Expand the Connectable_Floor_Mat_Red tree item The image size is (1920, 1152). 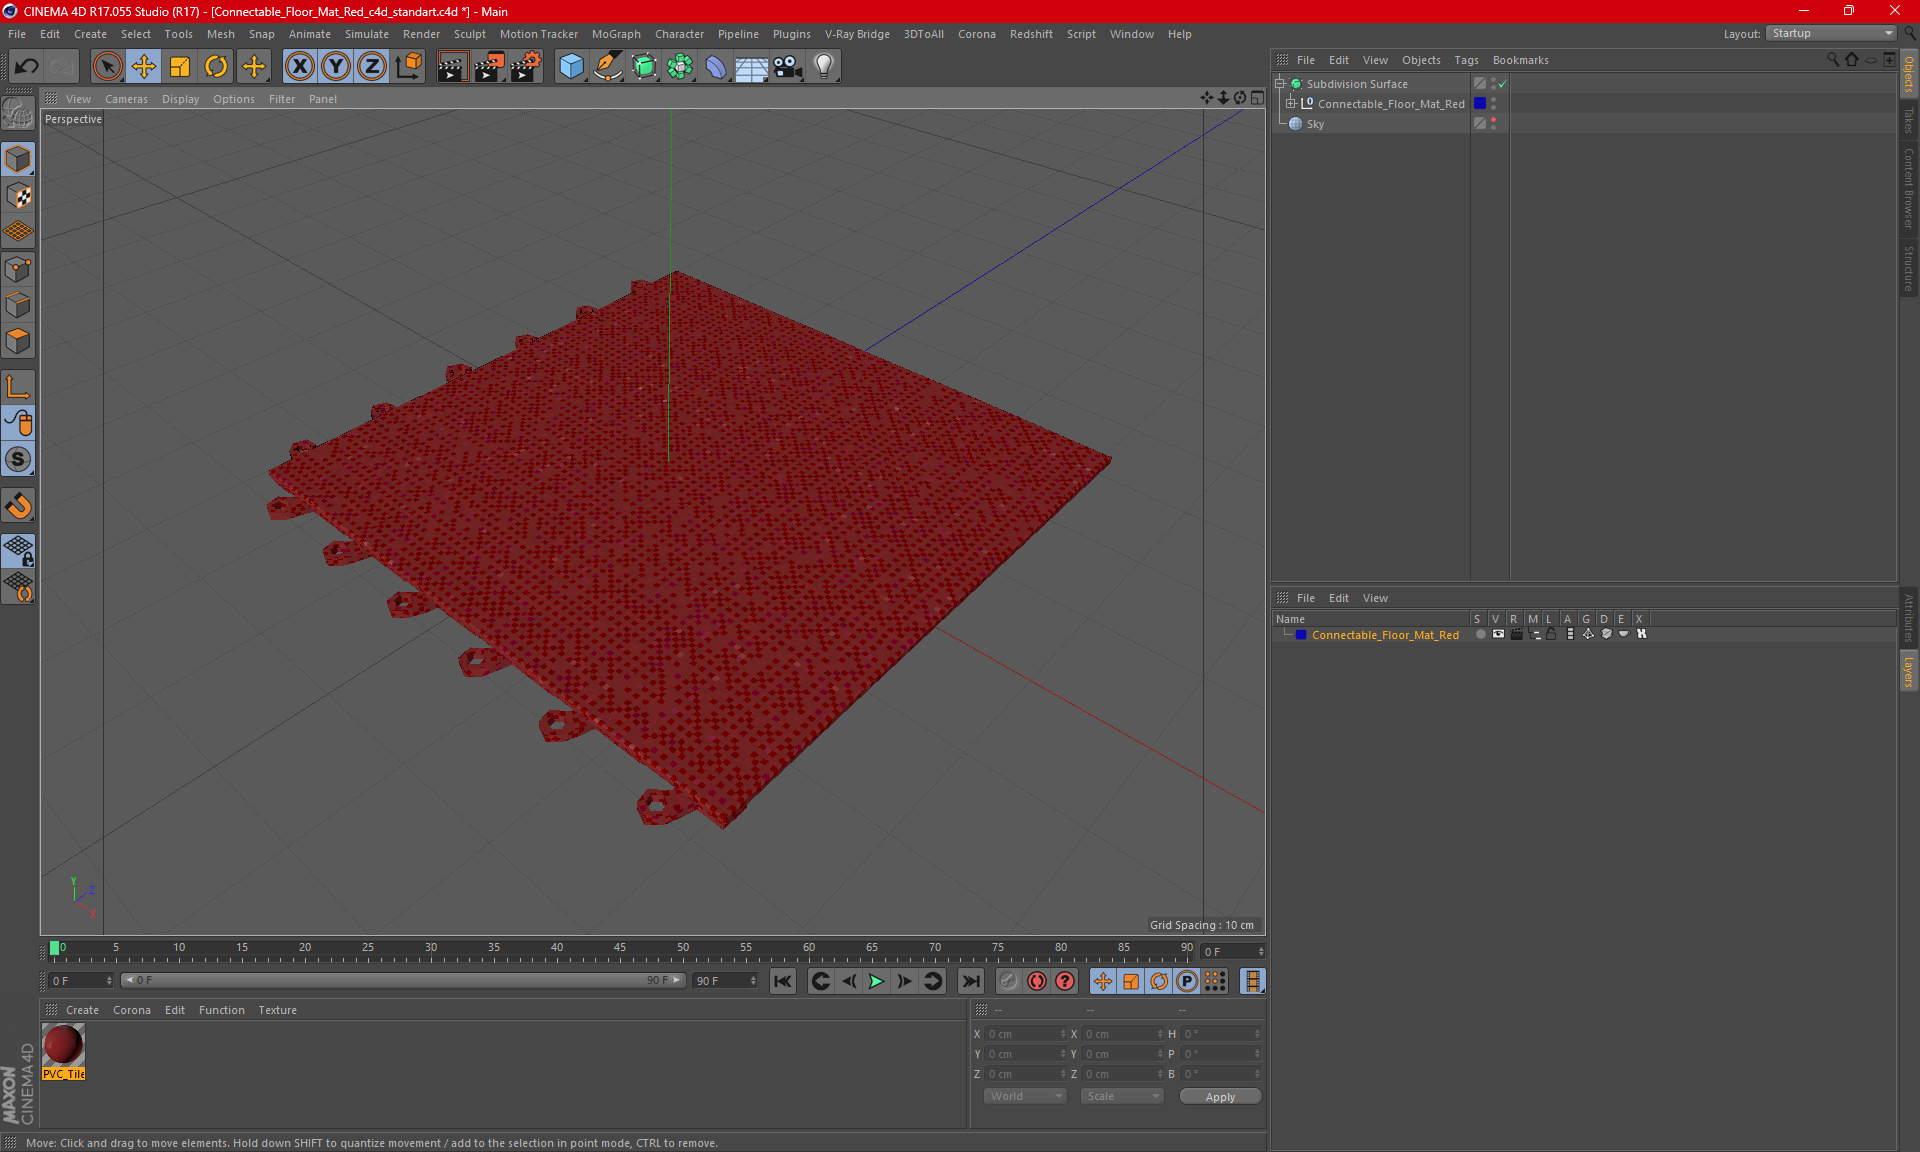pos(1291,104)
